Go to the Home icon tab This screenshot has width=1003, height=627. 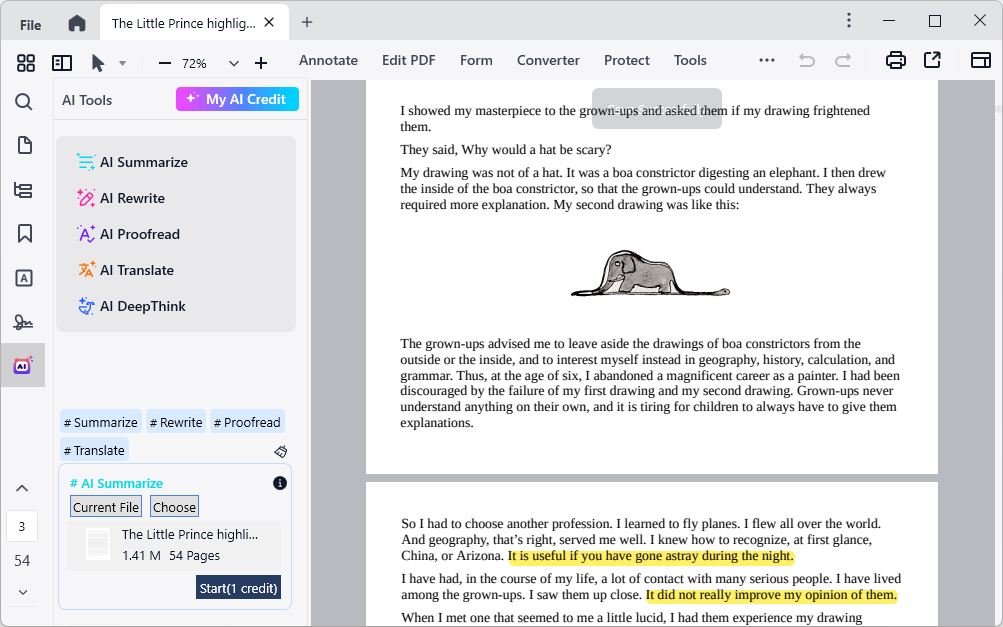[x=76, y=23]
